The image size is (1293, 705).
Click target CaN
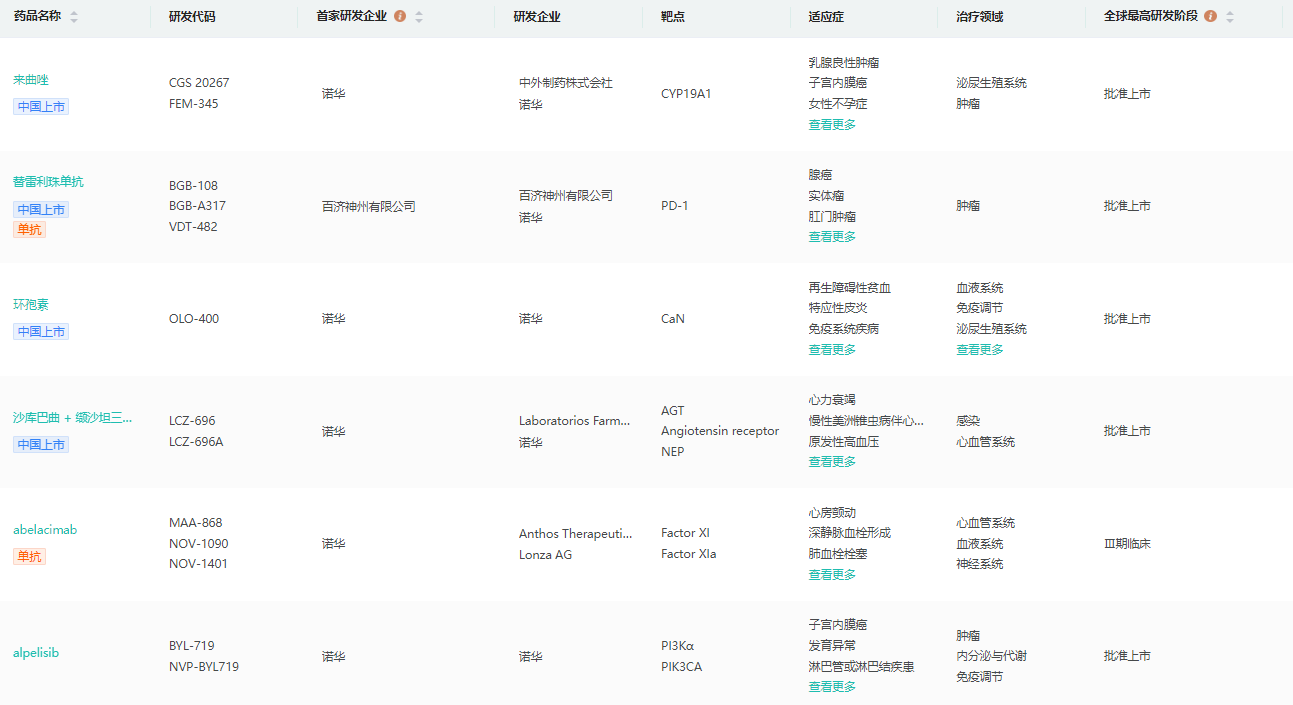pyautogui.click(x=673, y=319)
